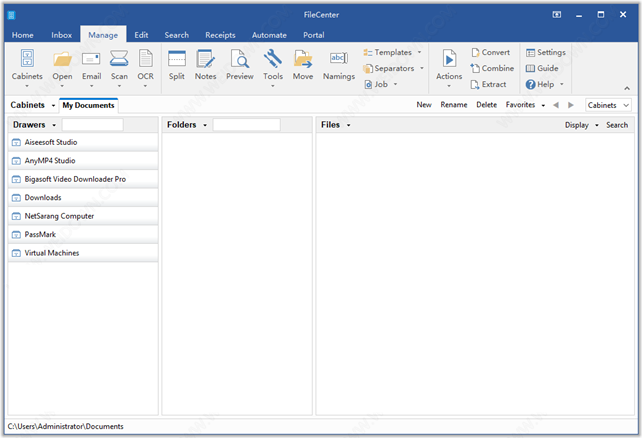Expand the Cabinets ribbon button dropdown arrow
The width and height of the screenshot is (642, 438).
pos(27,86)
